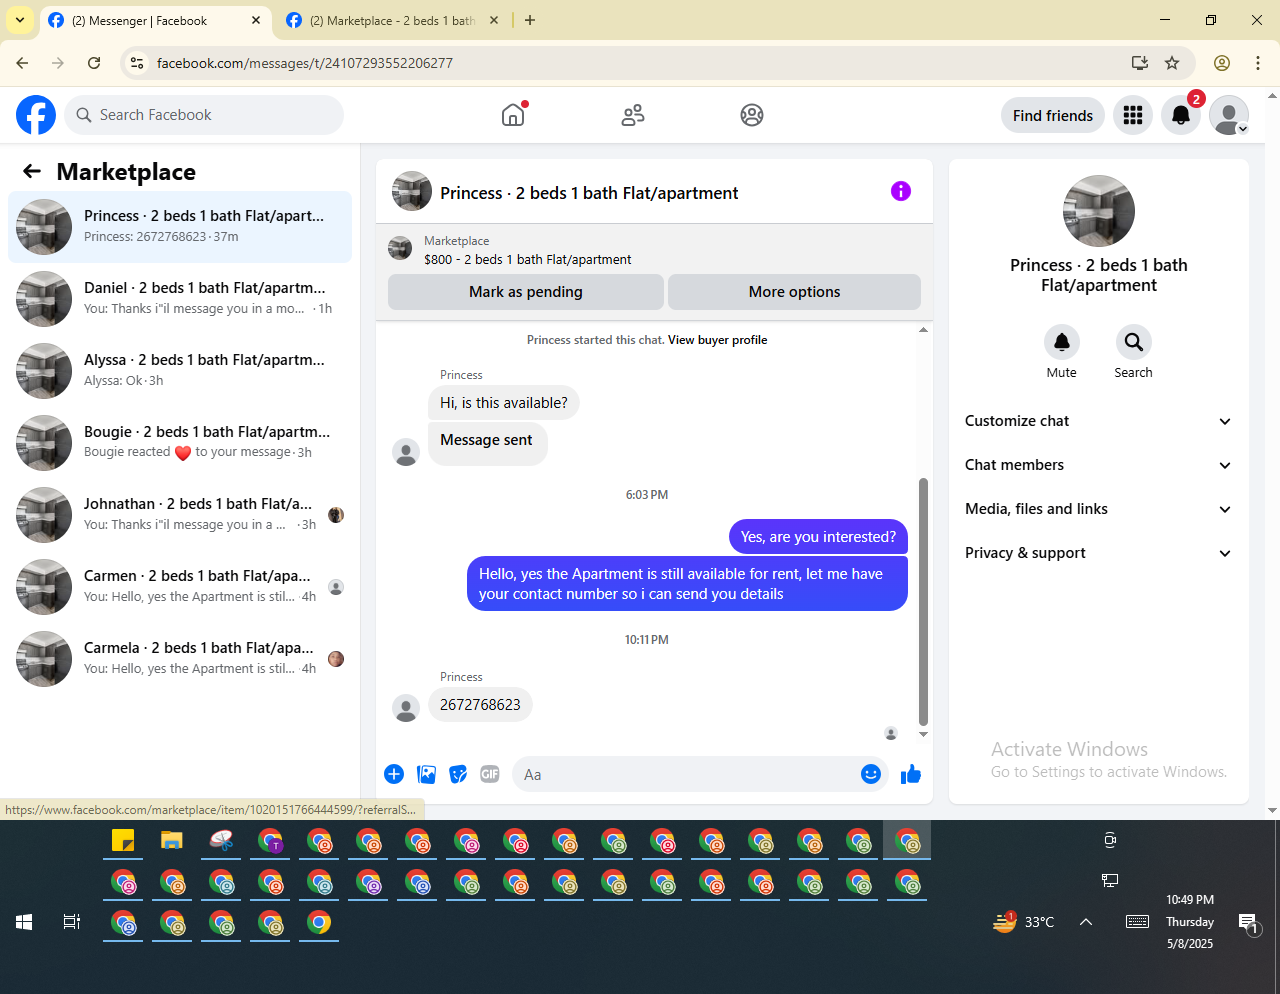Viewport: 1280px width, 994px height.
Task: Reload the page in Chrome
Action: pos(94,63)
